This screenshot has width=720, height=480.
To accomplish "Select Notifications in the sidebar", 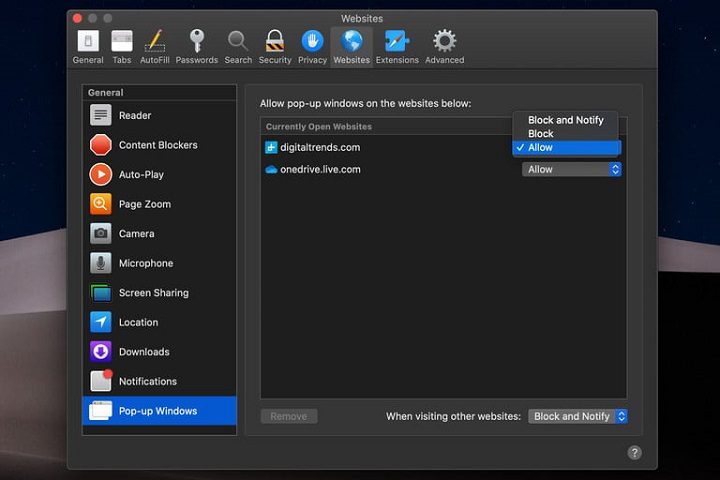I will tap(147, 381).
